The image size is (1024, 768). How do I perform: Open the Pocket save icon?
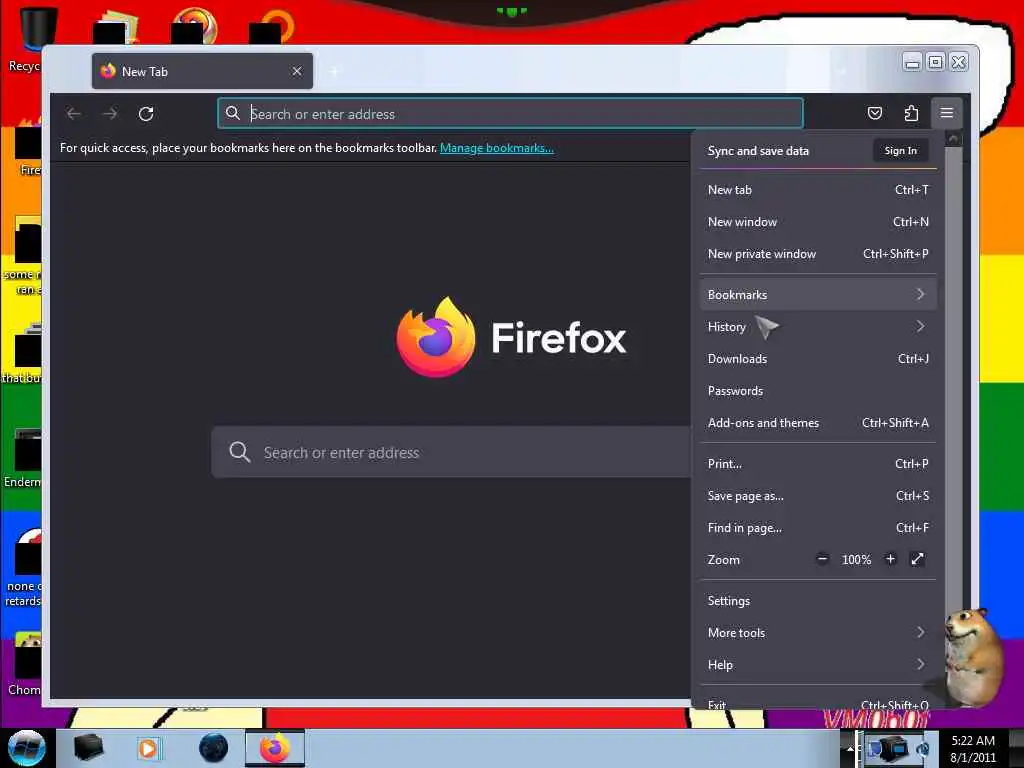(x=874, y=113)
